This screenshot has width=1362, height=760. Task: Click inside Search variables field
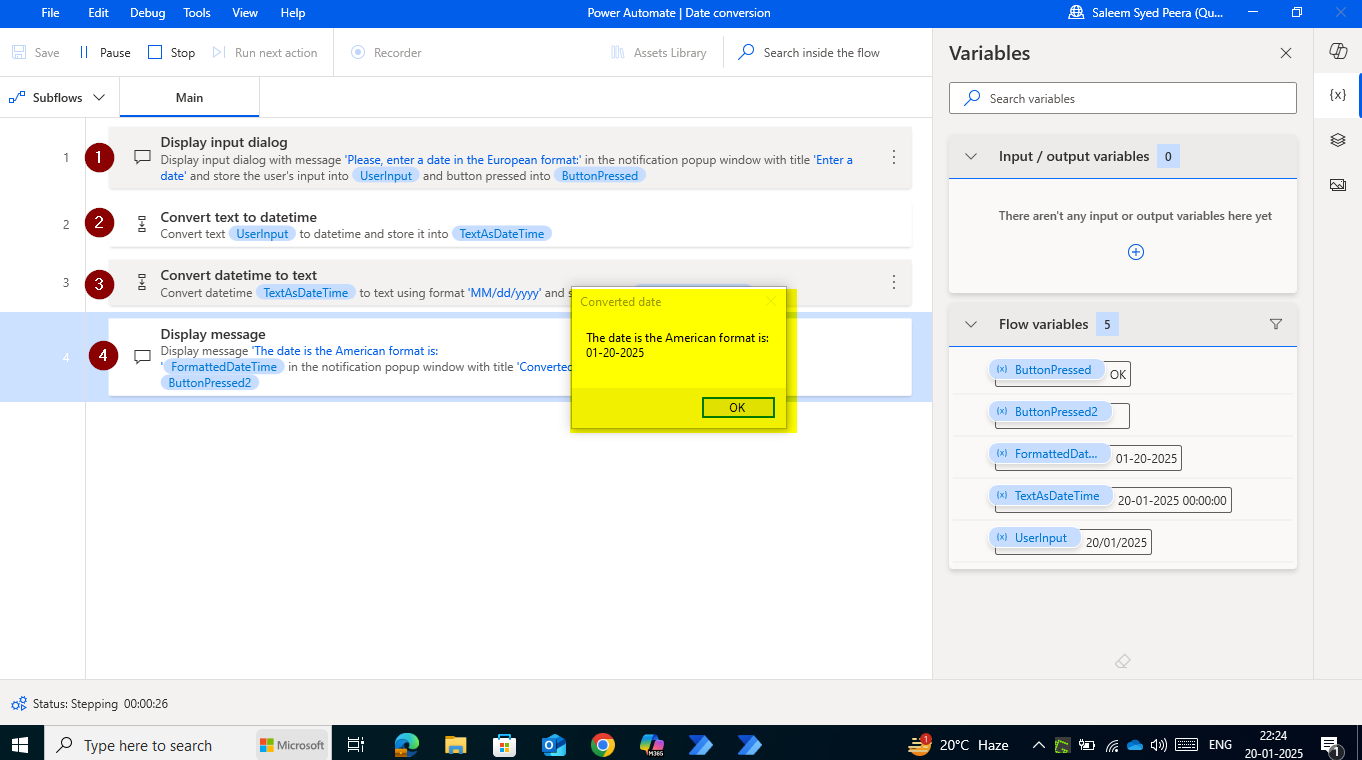(x=1123, y=98)
